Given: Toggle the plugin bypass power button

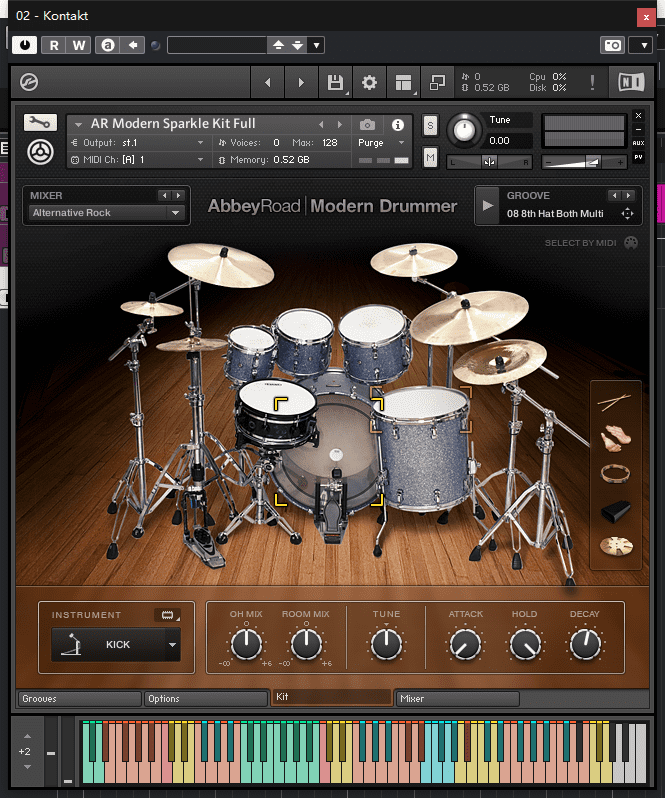Looking at the screenshot, I should point(24,45).
